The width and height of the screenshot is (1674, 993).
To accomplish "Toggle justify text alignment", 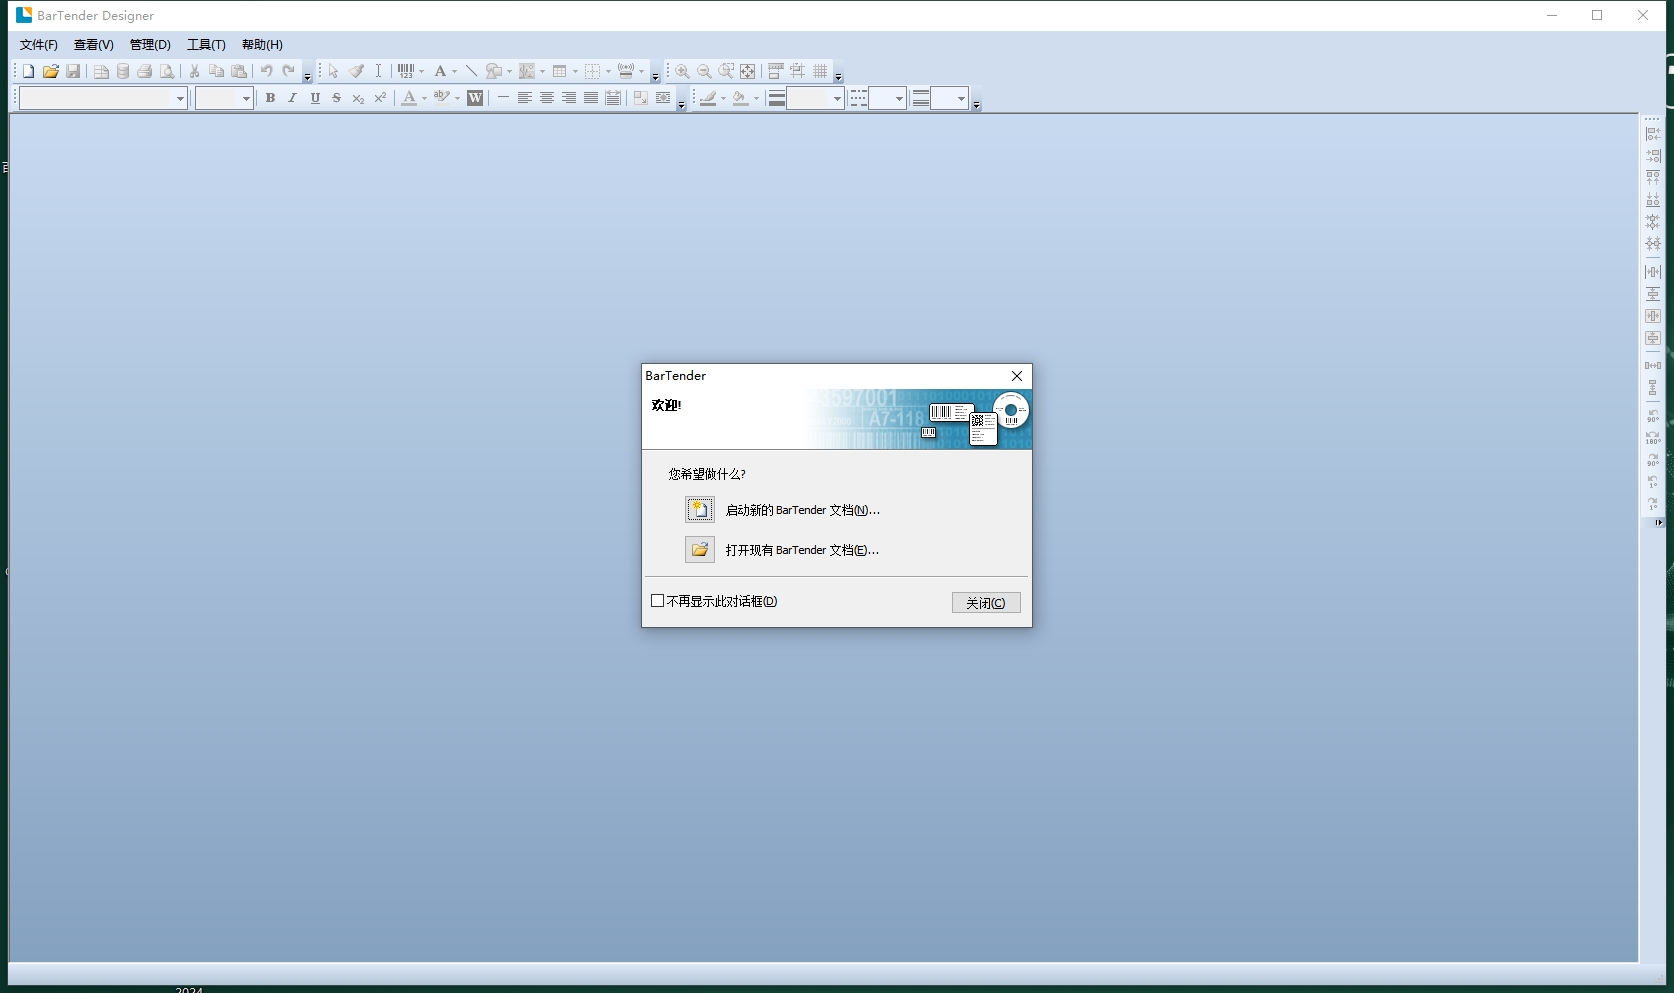I will (x=591, y=98).
